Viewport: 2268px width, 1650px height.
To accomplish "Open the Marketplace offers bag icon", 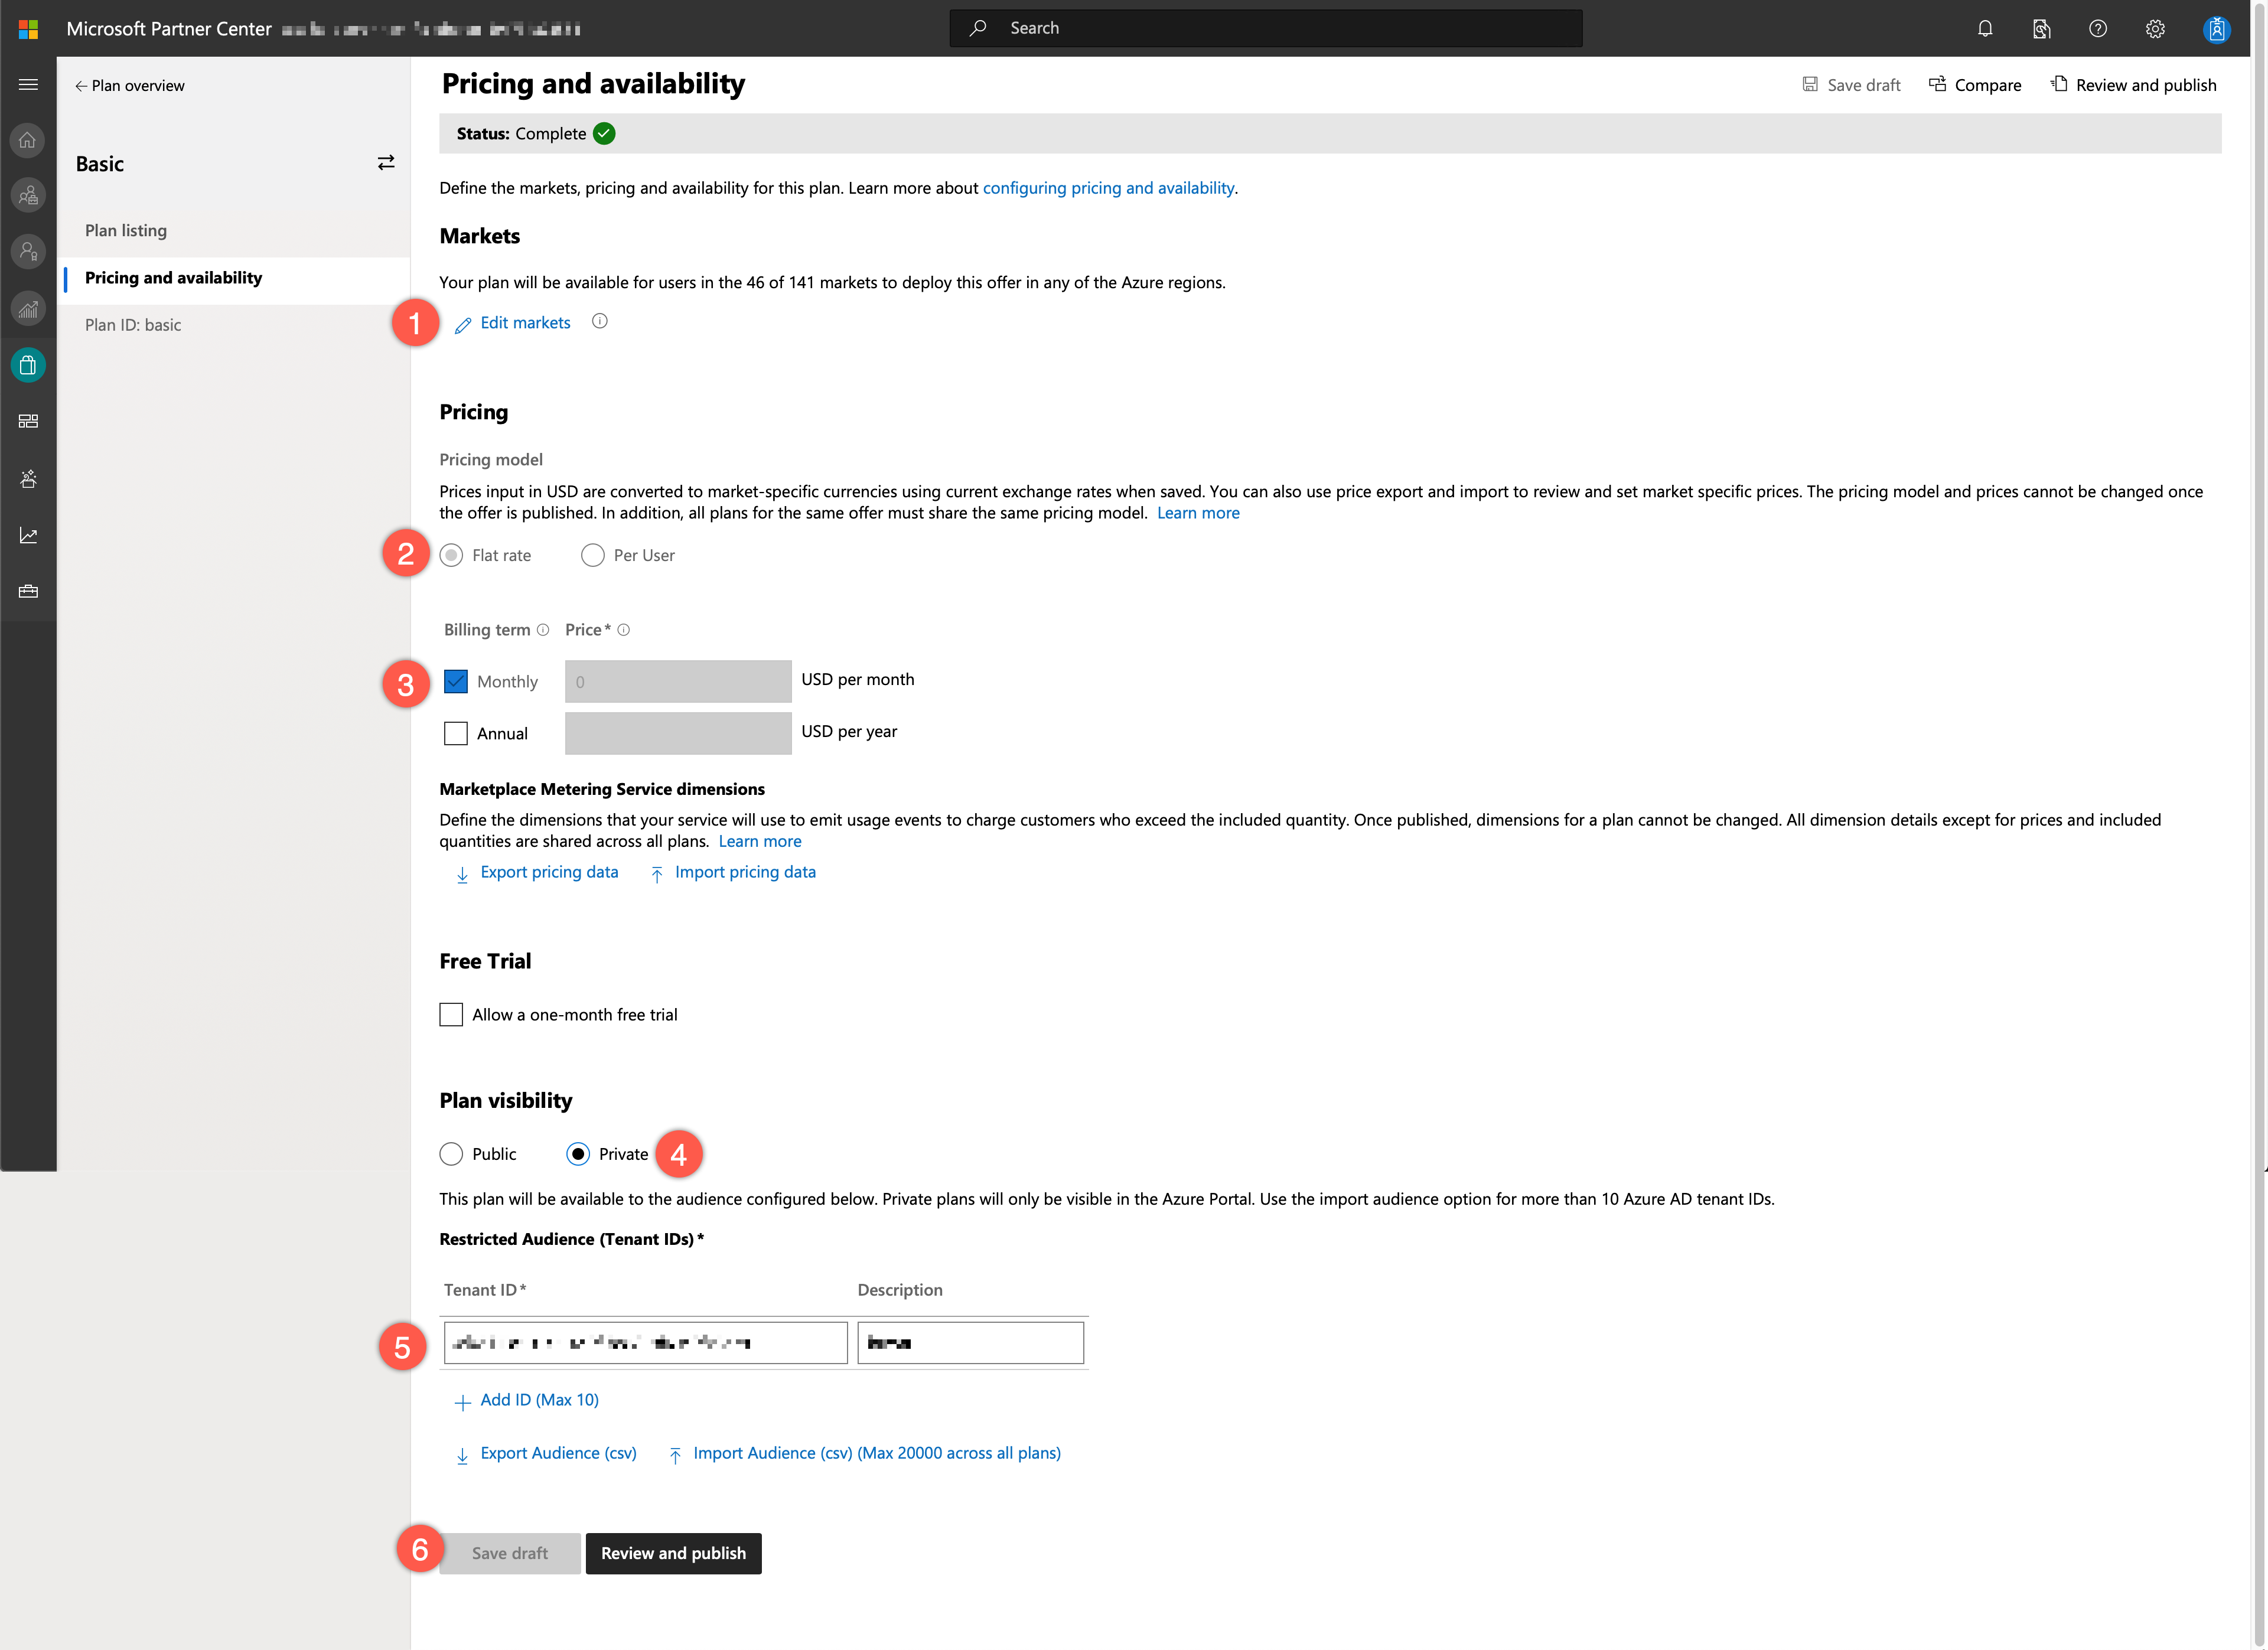I will (28, 365).
